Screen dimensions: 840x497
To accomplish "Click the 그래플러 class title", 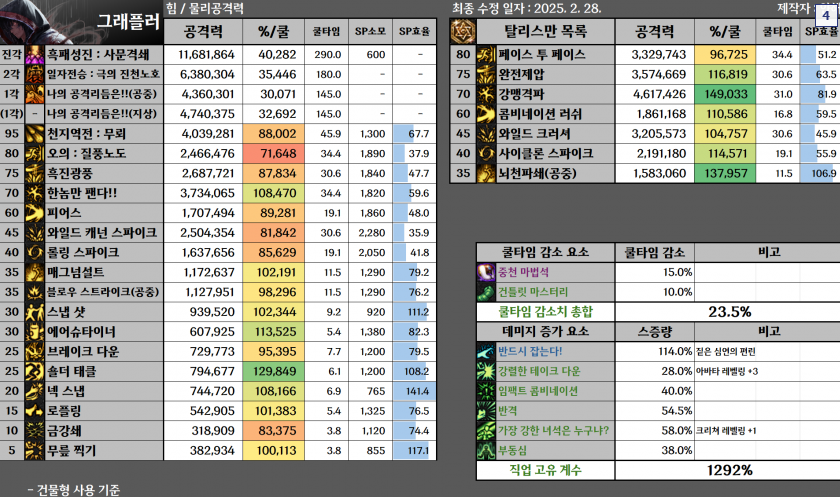I will pyautogui.click(x=127, y=20).
